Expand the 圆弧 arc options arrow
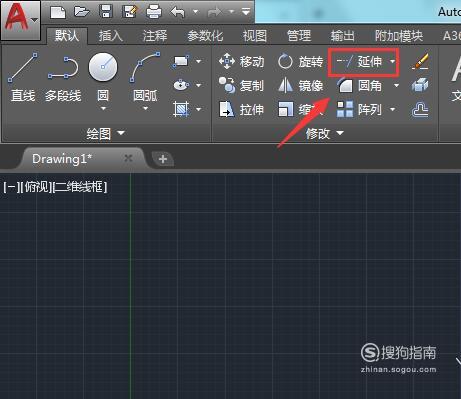The width and height of the screenshot is (461, 399). point(145,108)
